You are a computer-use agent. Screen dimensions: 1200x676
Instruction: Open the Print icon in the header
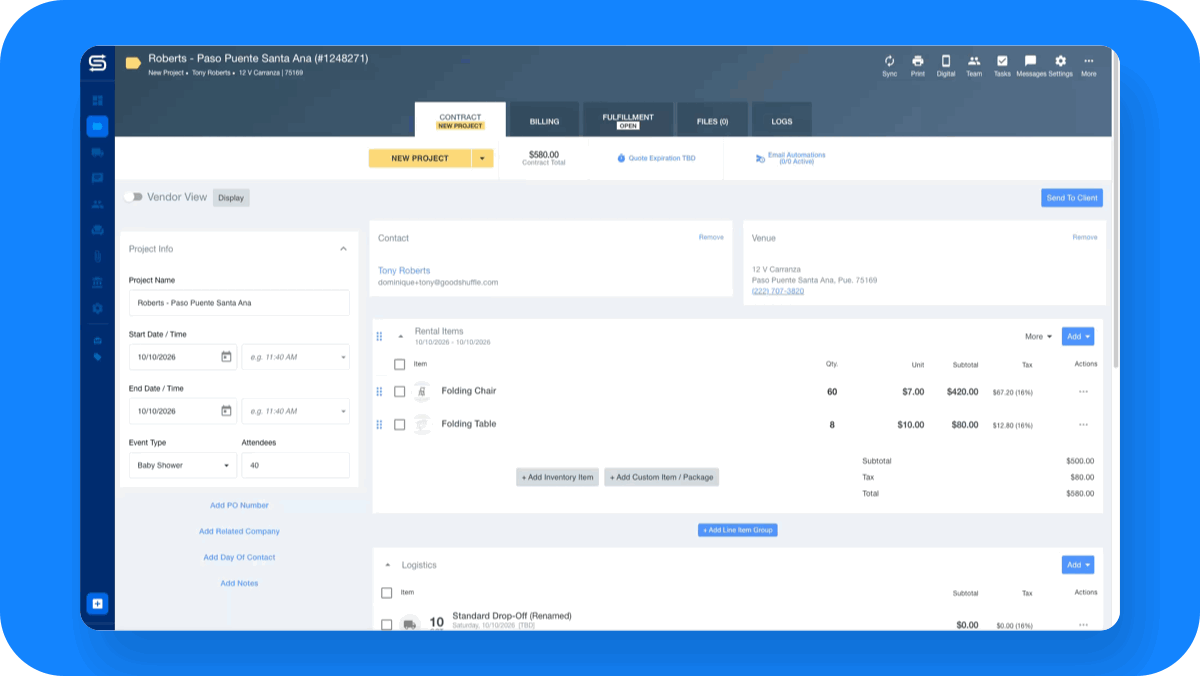tap(917, 61)
